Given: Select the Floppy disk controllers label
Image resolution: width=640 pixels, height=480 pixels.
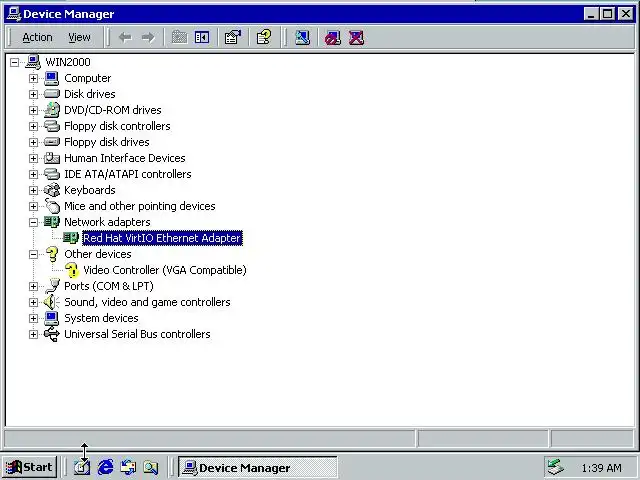Looking at the screenshot, I should 117,126.
